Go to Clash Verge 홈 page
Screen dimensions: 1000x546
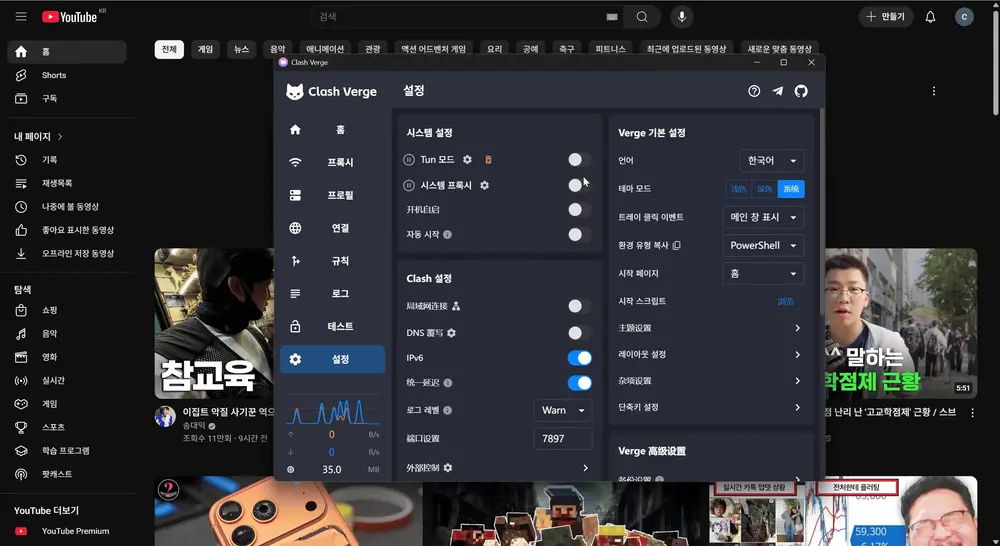click(x=332, y=129)
